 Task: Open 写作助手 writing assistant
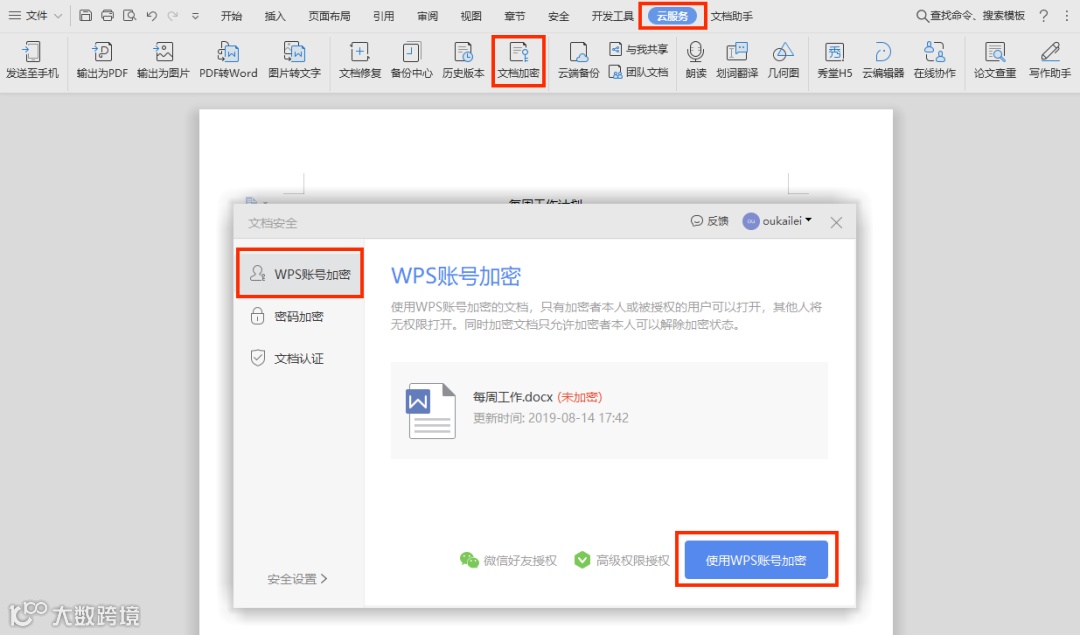1050,59
